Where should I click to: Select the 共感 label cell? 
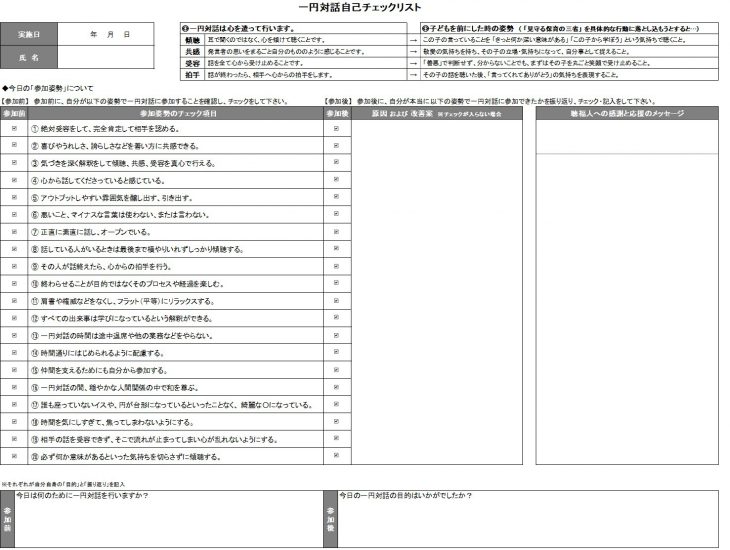(x=192, y=52)
